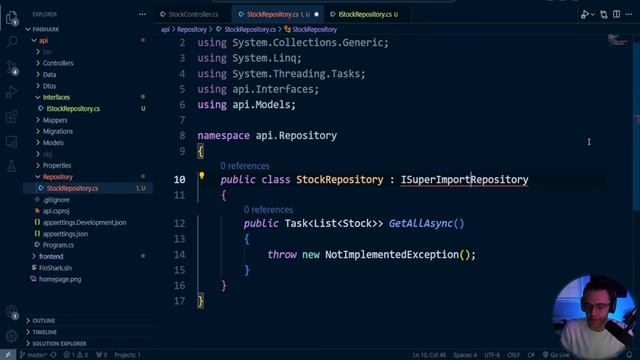Change CRLF end of line sequence
The image size is (640, 360).
click(x=513, y=355)
